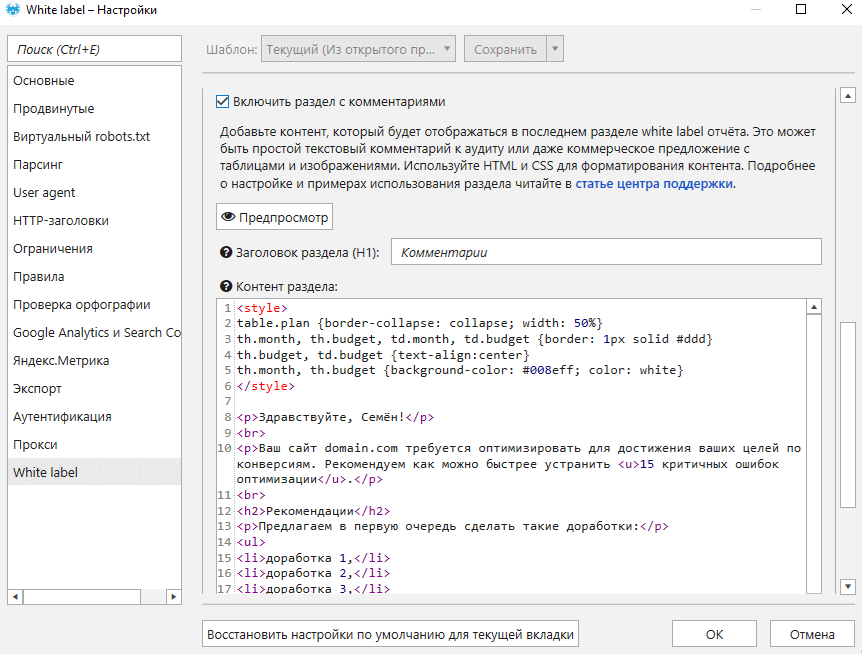Click the Поиск (Ctrl+E) search field

[94, 49]
